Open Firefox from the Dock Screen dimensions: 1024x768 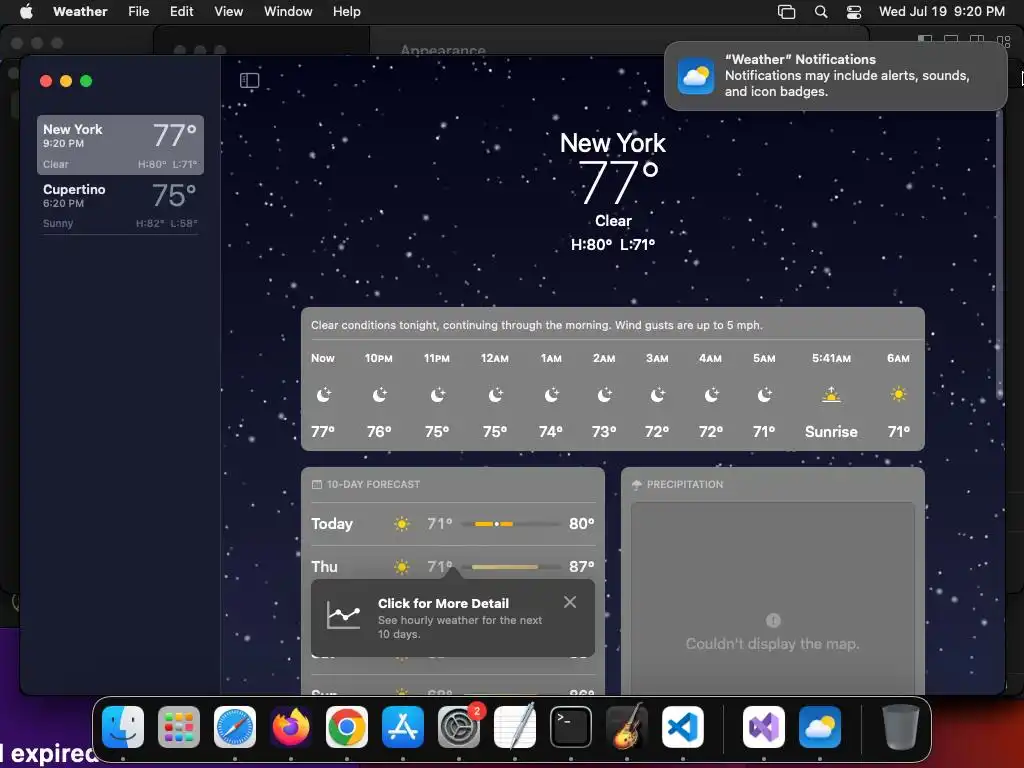pyautogui.click(x=291, y=726)
